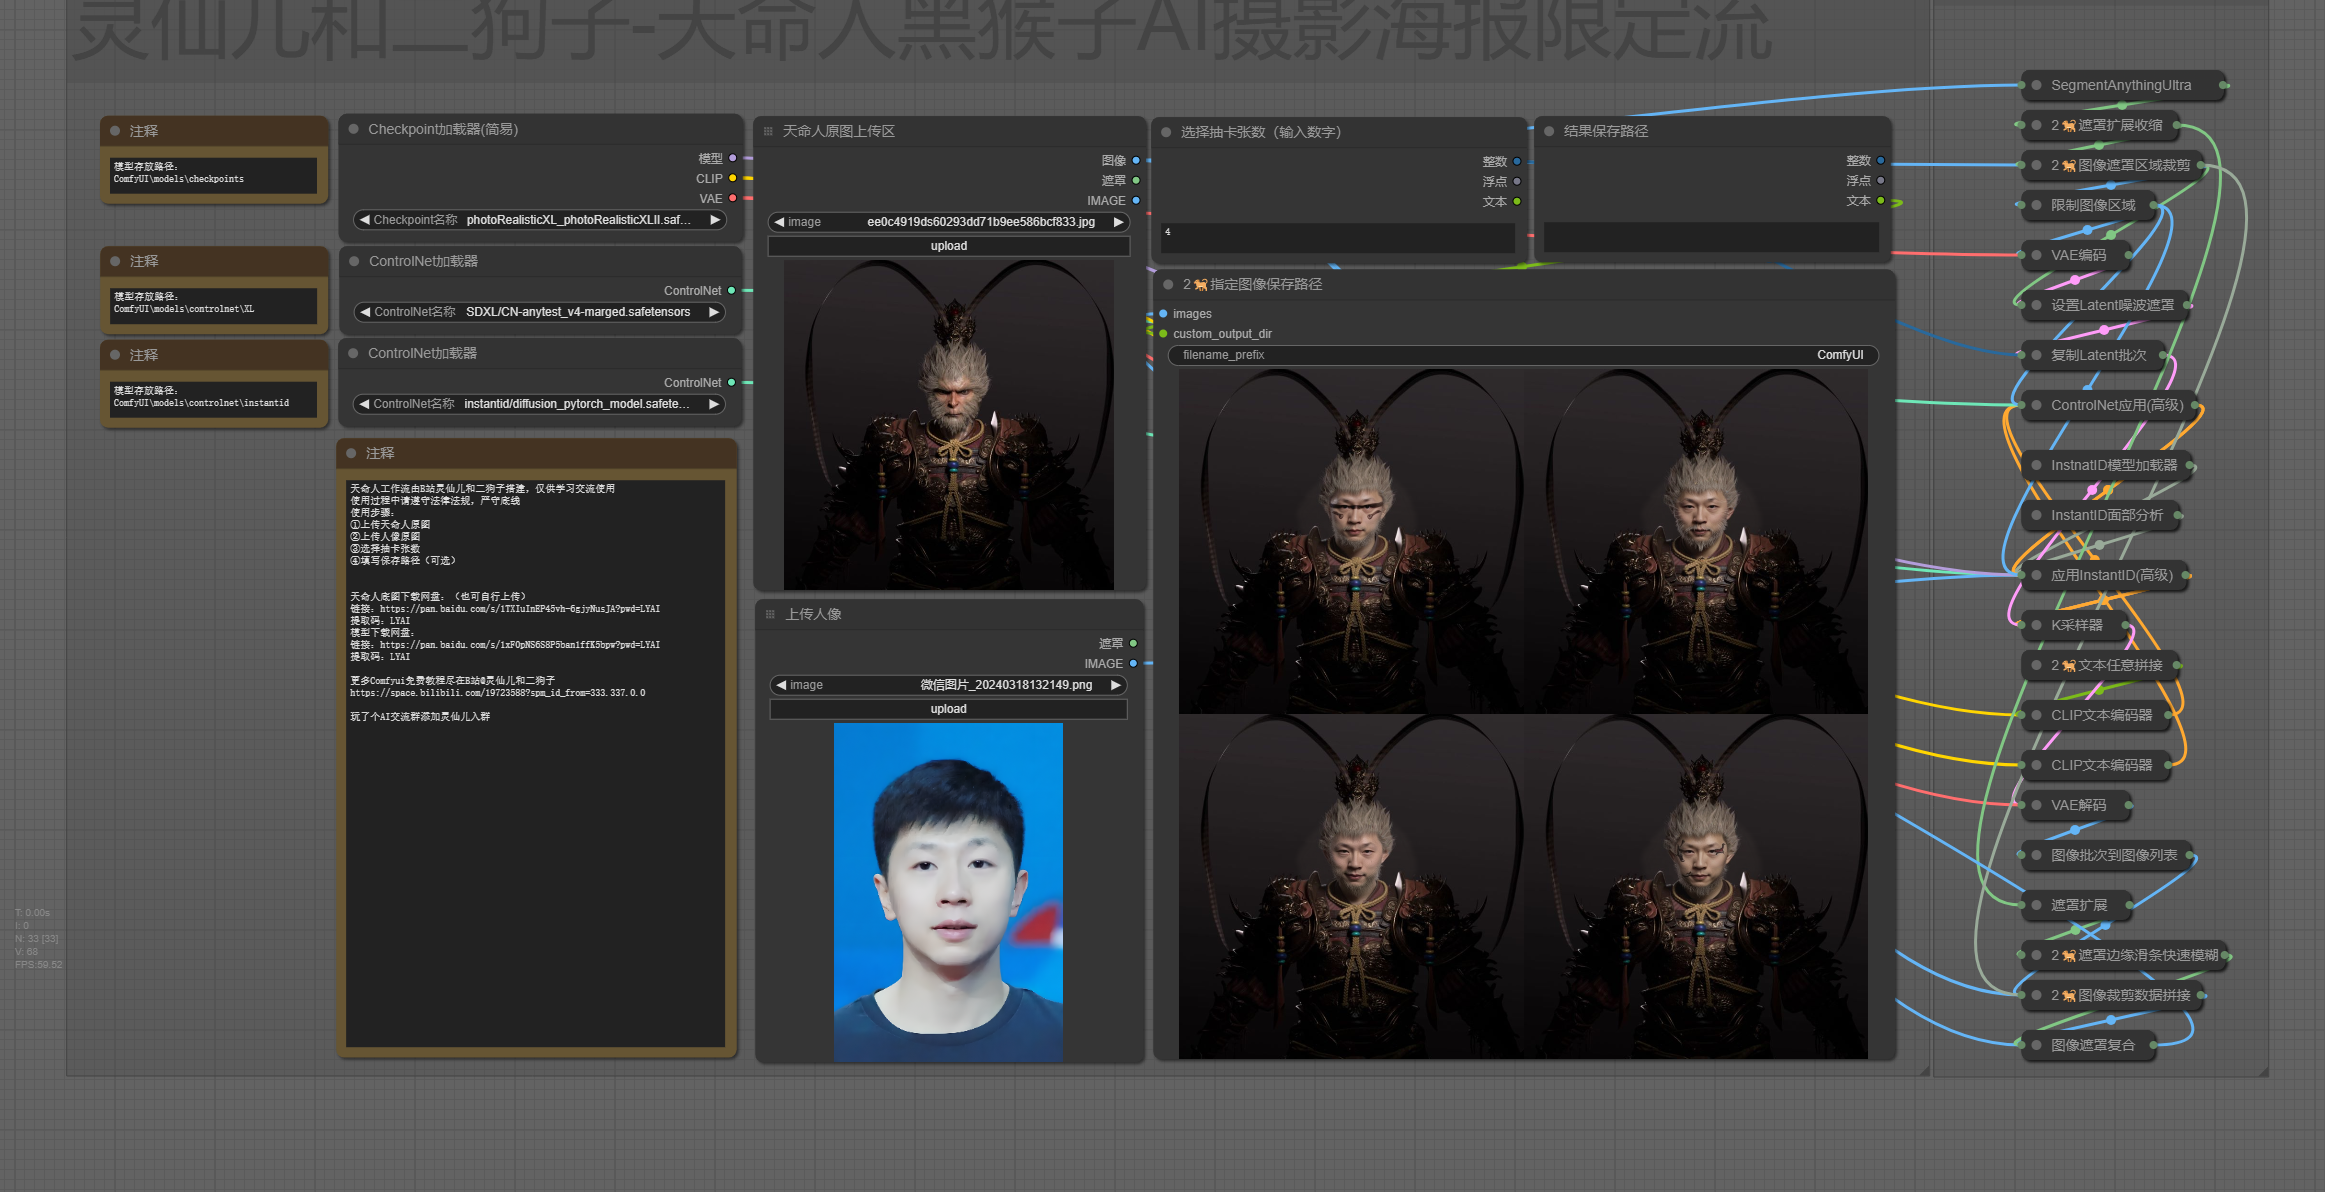Open top-left generated output image
This screenshot has height=1192, width=2325.
click(x=1351, y=542)
